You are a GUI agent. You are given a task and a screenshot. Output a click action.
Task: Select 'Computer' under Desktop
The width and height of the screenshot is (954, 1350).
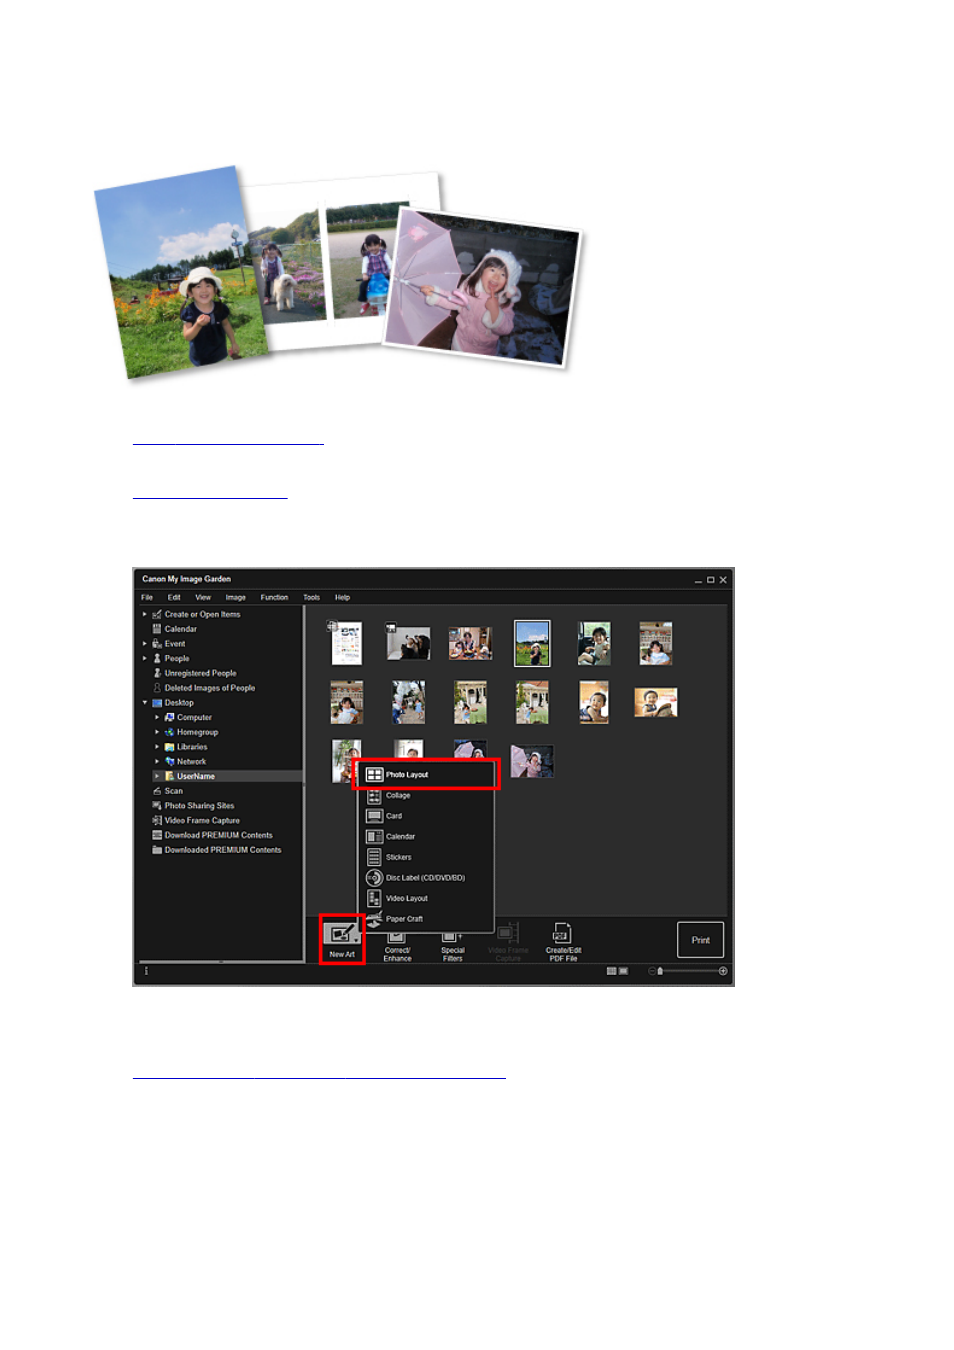click(194, 718)
